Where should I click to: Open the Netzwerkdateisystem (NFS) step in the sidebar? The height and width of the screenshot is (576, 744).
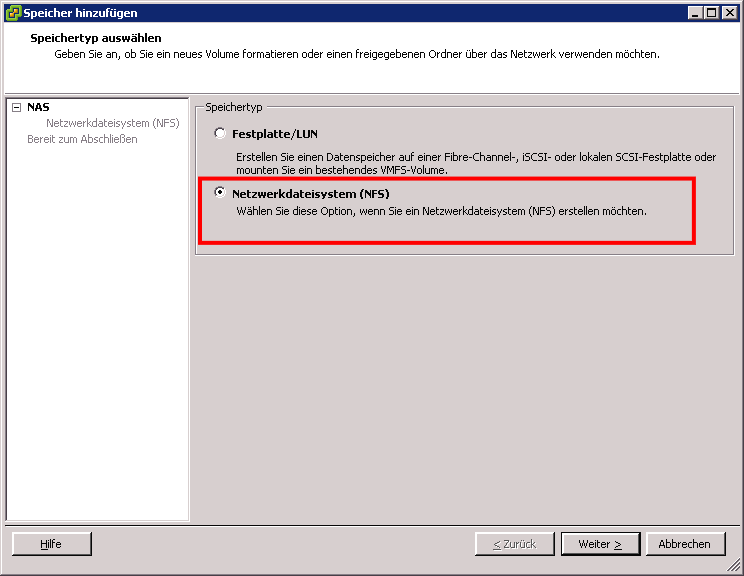112,123
